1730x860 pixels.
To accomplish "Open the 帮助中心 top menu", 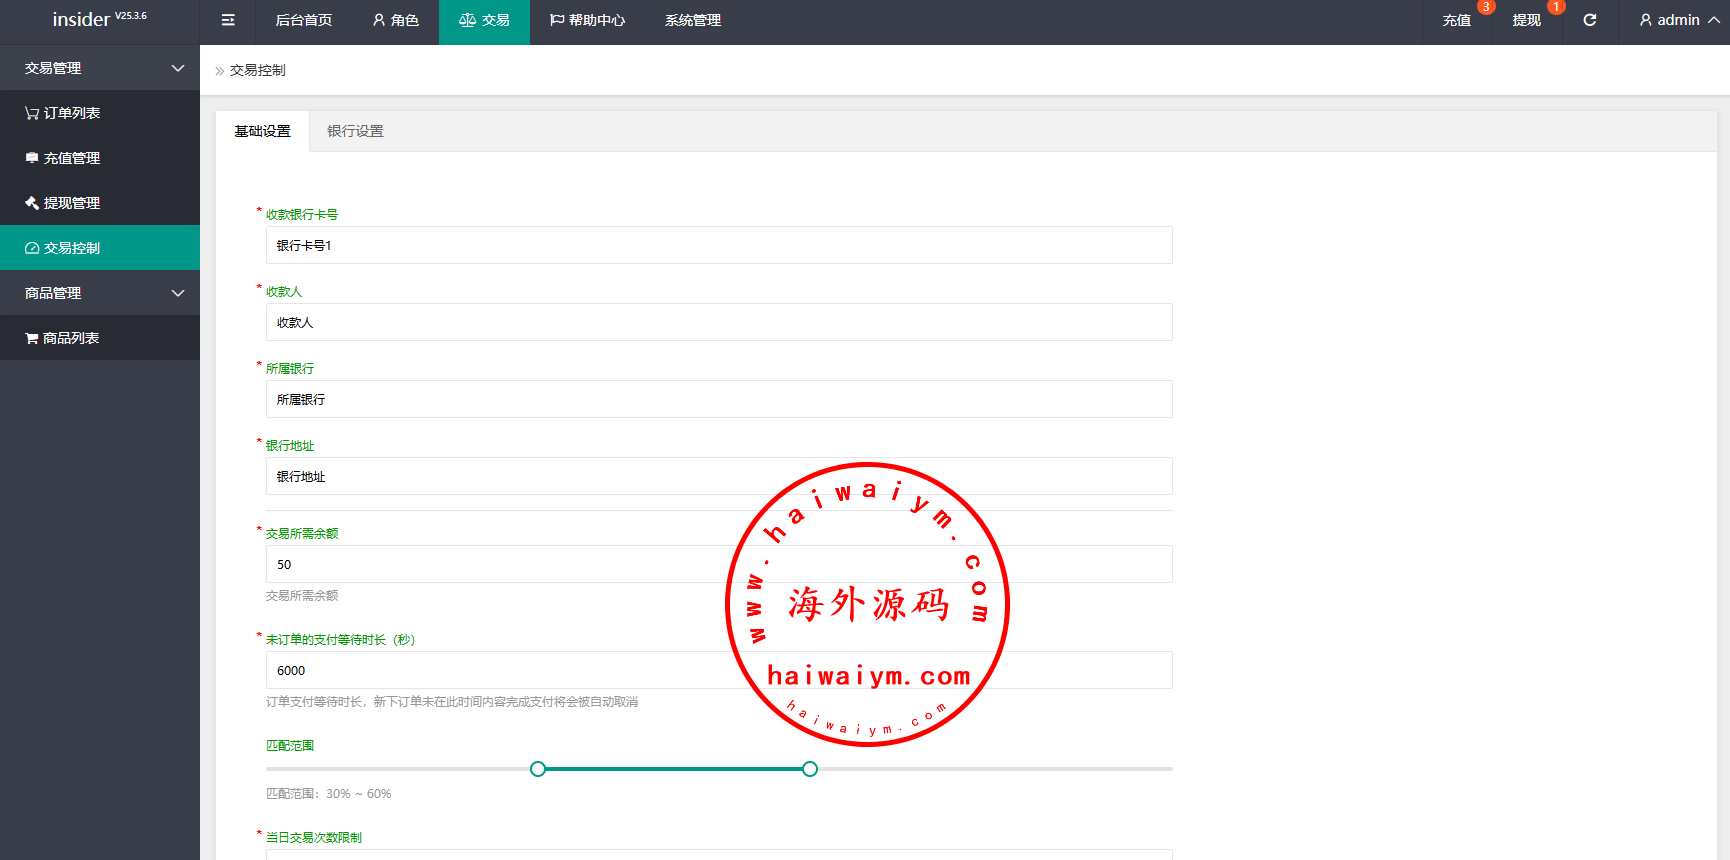I will coord(587,20).
